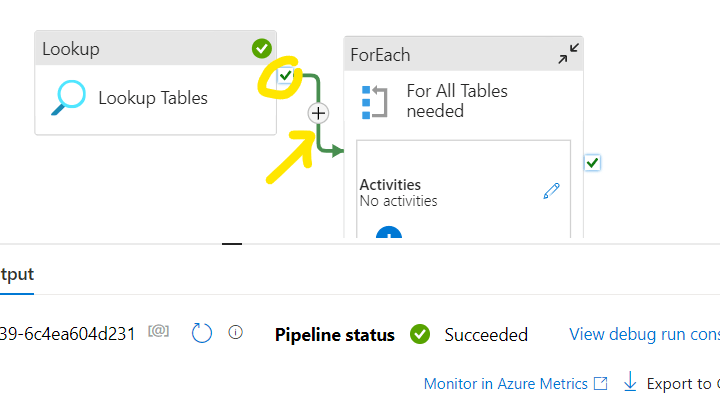Click the Lookup magnifier activity icon

[69, 98]
